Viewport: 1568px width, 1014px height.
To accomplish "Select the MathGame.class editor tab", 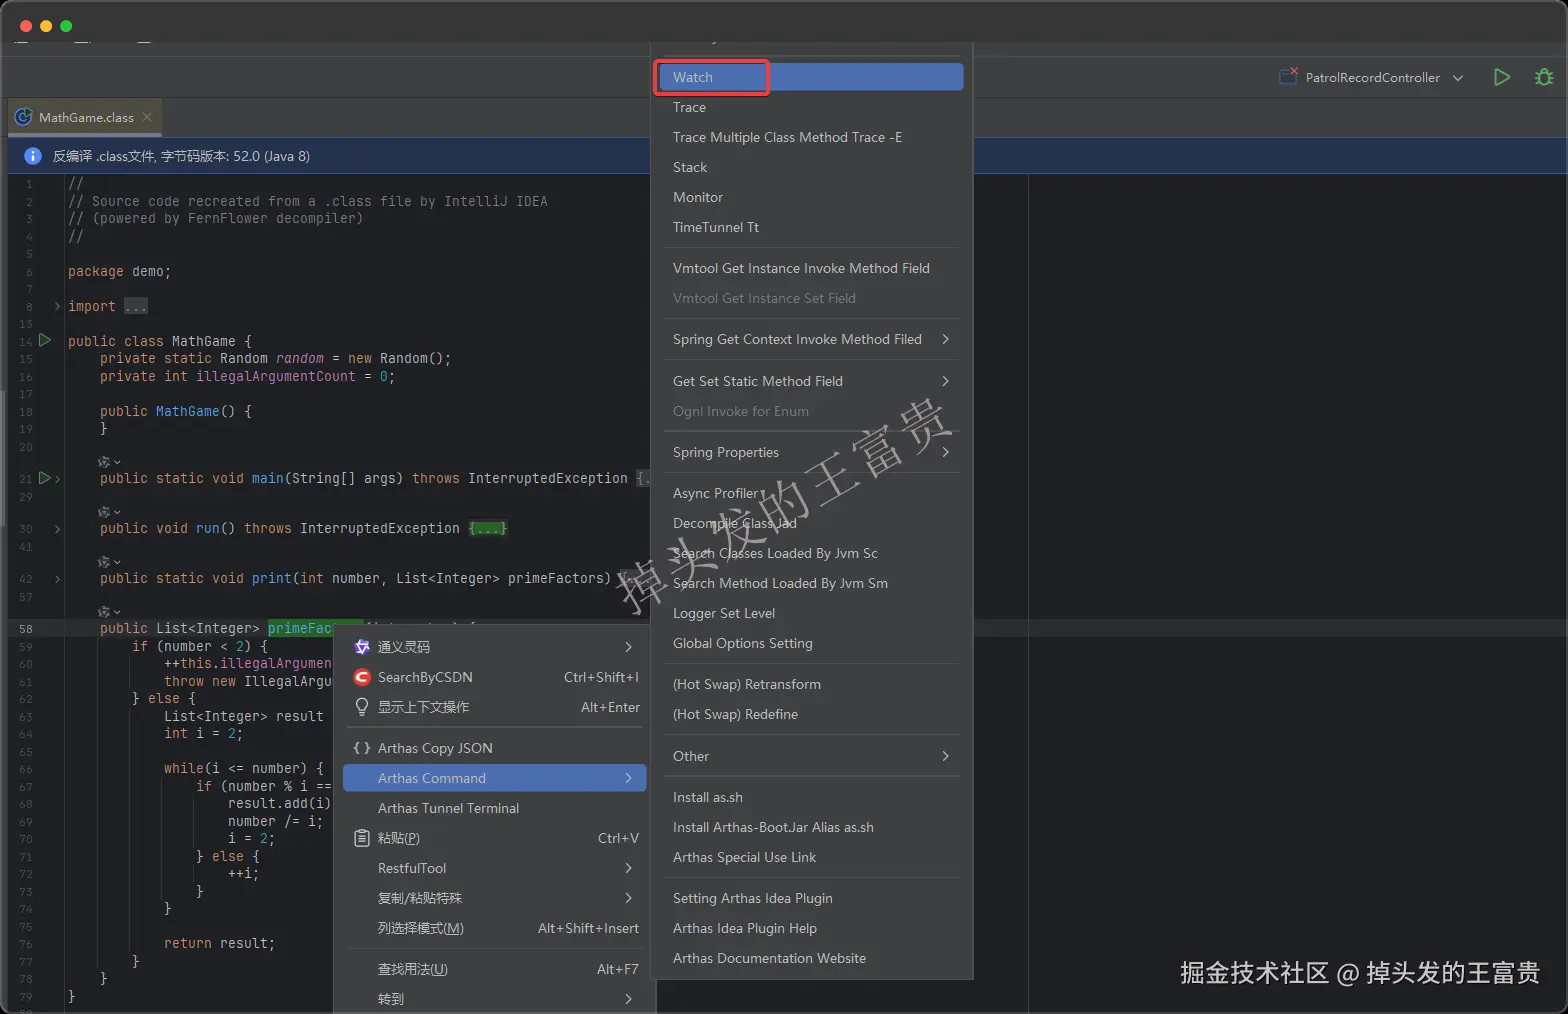I will tap(86, 117).
